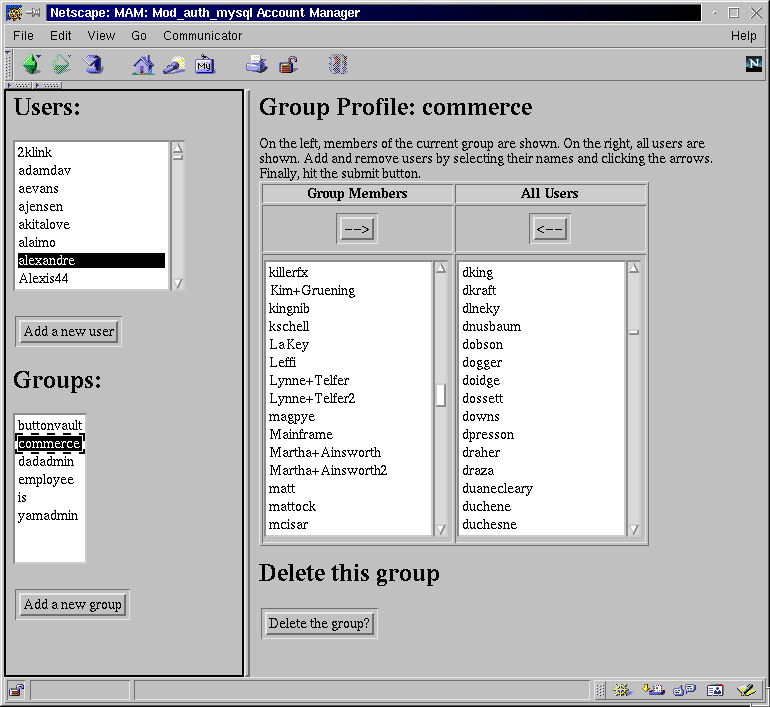The image size is (770, 707).
Task: Select user 2klink in Users list
Action: click(91, 152)
